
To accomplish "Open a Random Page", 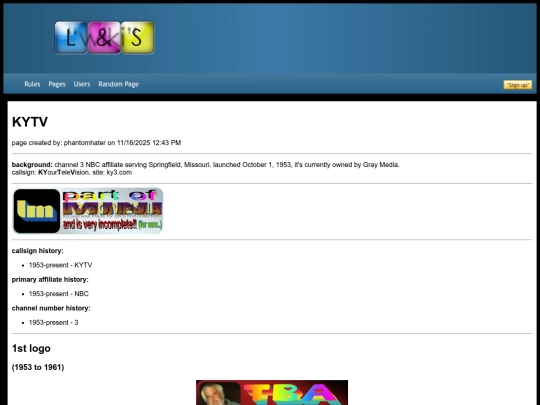I will pos(118,84).
